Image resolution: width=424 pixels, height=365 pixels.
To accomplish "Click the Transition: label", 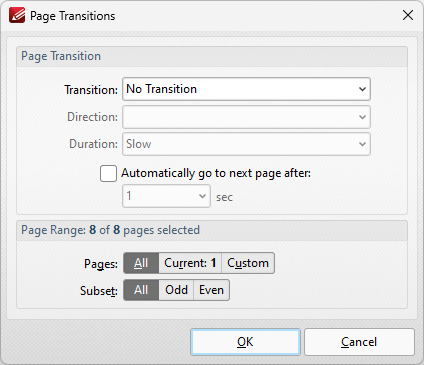I will coord(91,90).
